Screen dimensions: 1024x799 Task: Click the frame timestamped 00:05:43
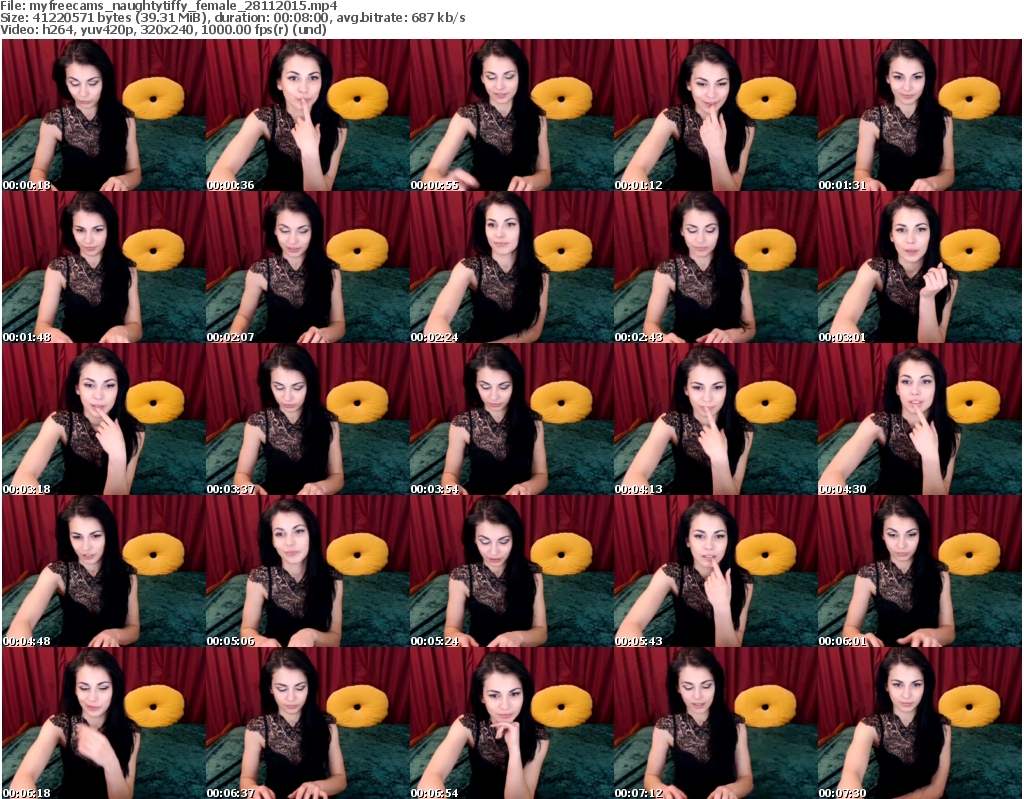tap(715, 571)
